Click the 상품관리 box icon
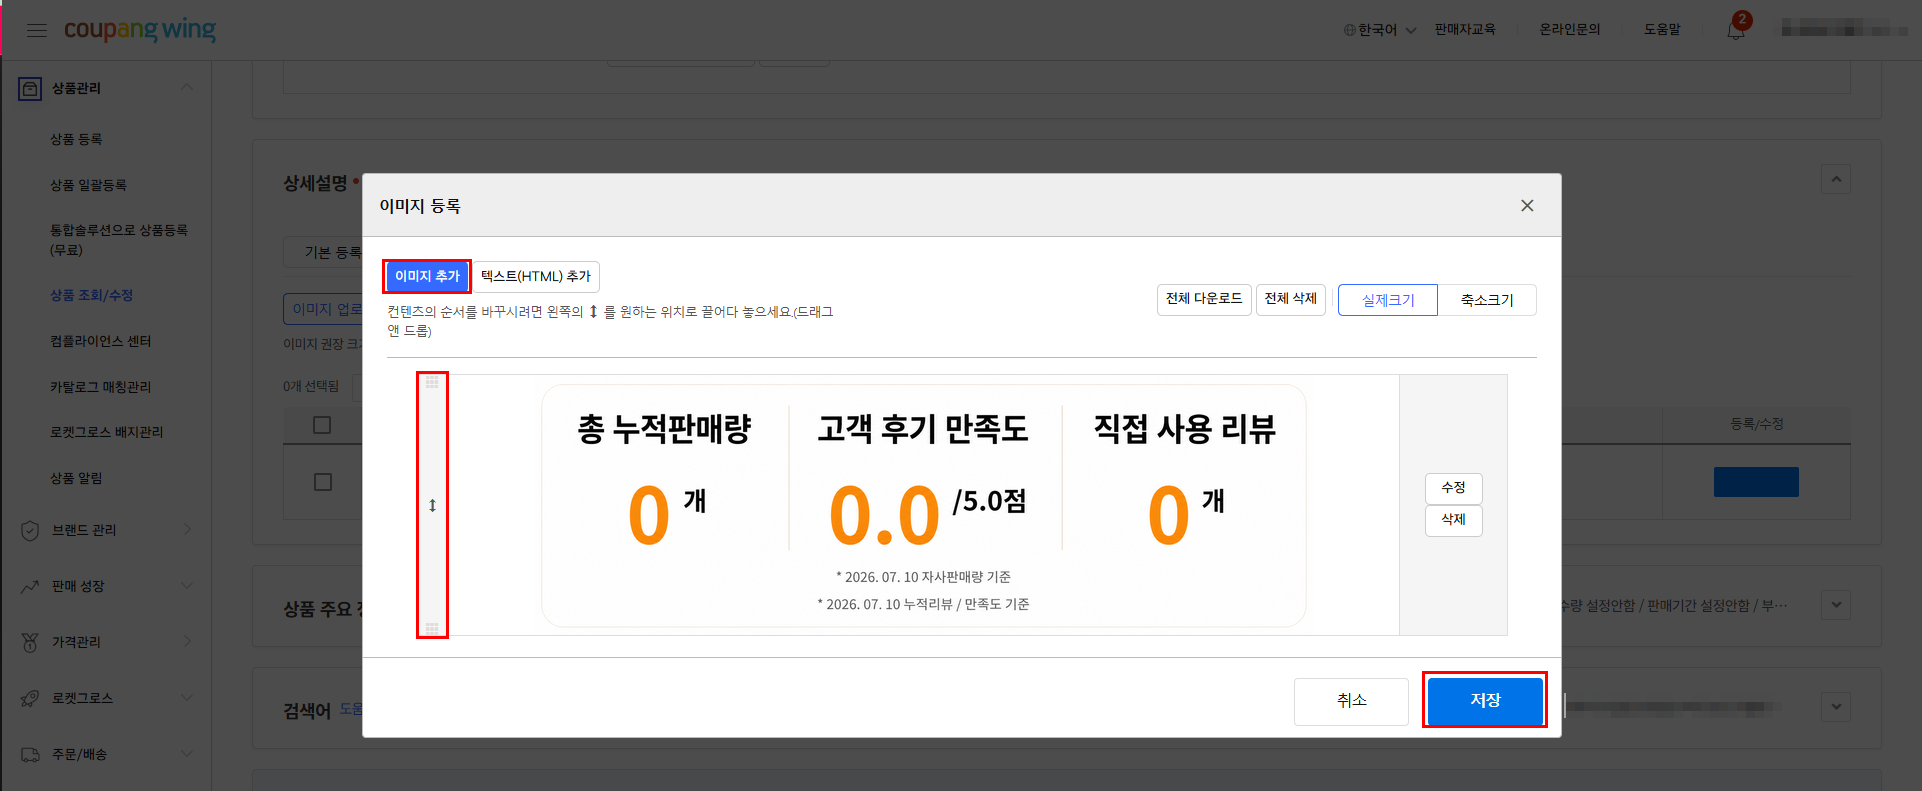Viewport: 1922px width, 791px height. click(30, 88)
